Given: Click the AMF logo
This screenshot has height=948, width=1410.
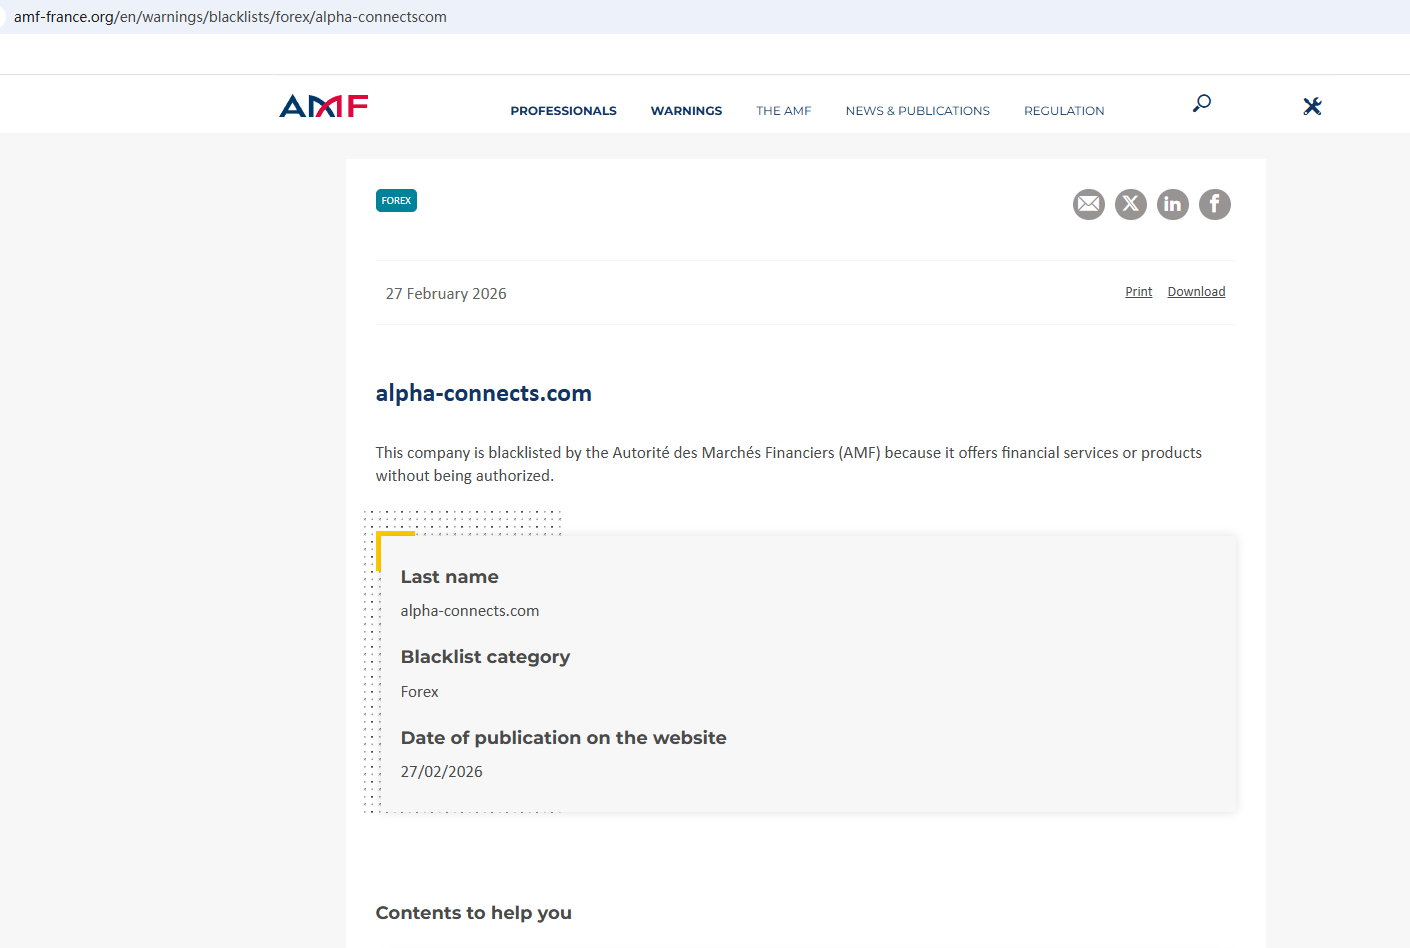Looking at the screenshot, I should (x=323, y=106).
